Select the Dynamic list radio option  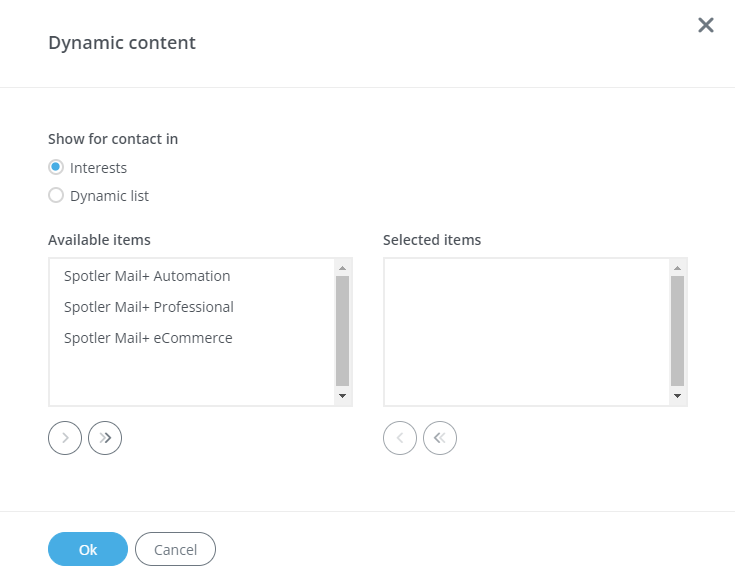56,196
